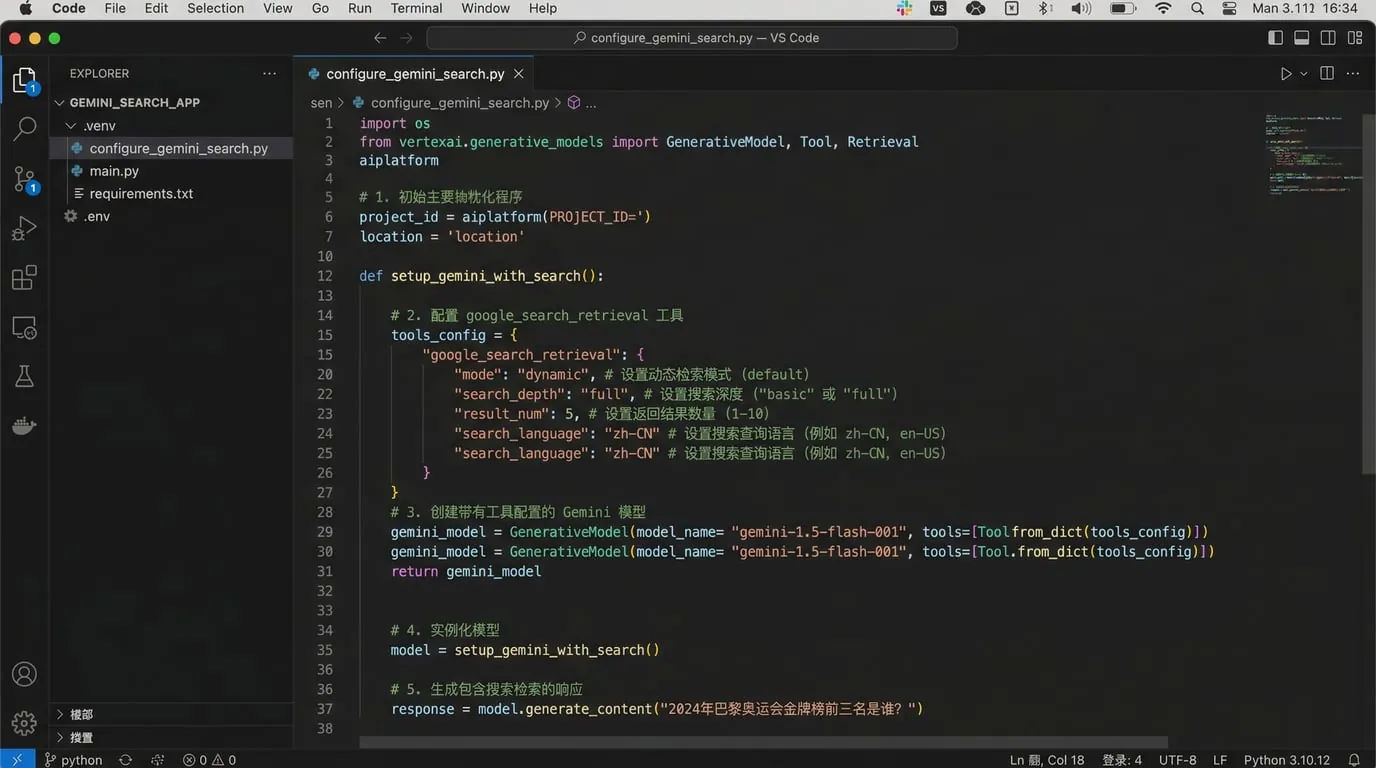
Task: Open the Search view in activity bar
Action: [25, 128]
